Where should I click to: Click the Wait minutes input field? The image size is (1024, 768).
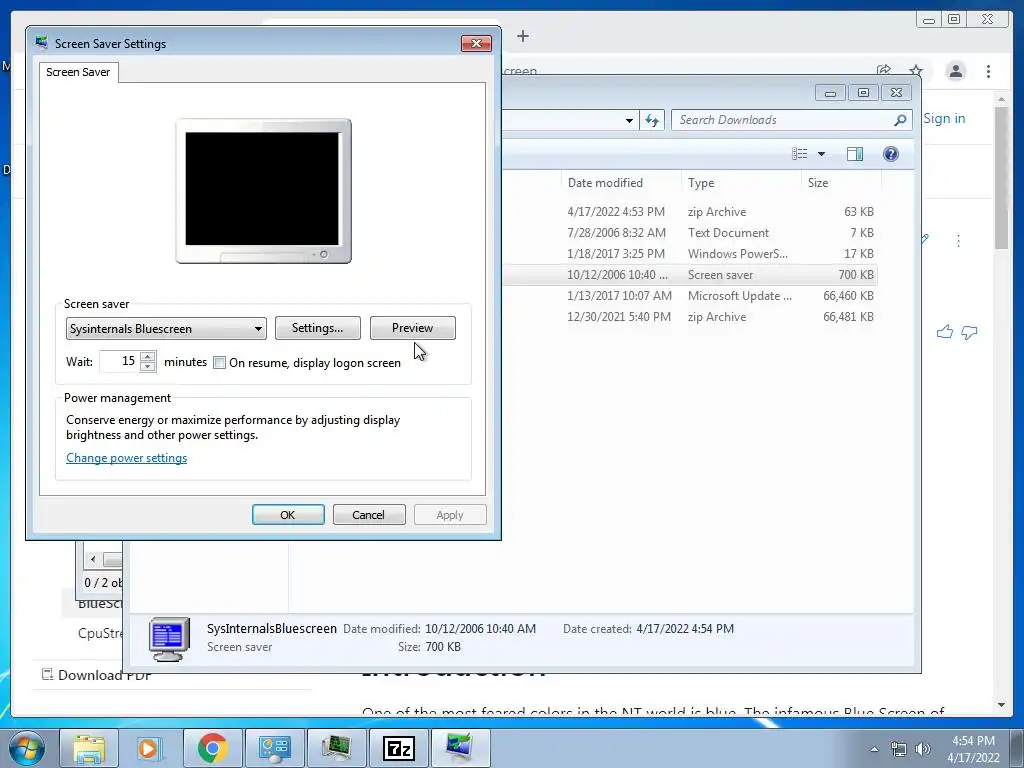(120, 361)
